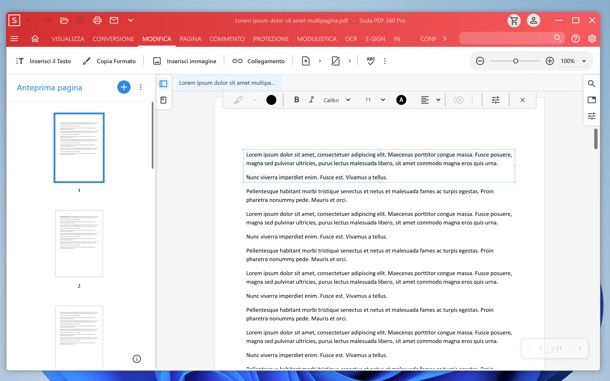Toggle Italic formatting
Image resolution: width=610 pixels, height=381 pixels.
tap(311, 100)
